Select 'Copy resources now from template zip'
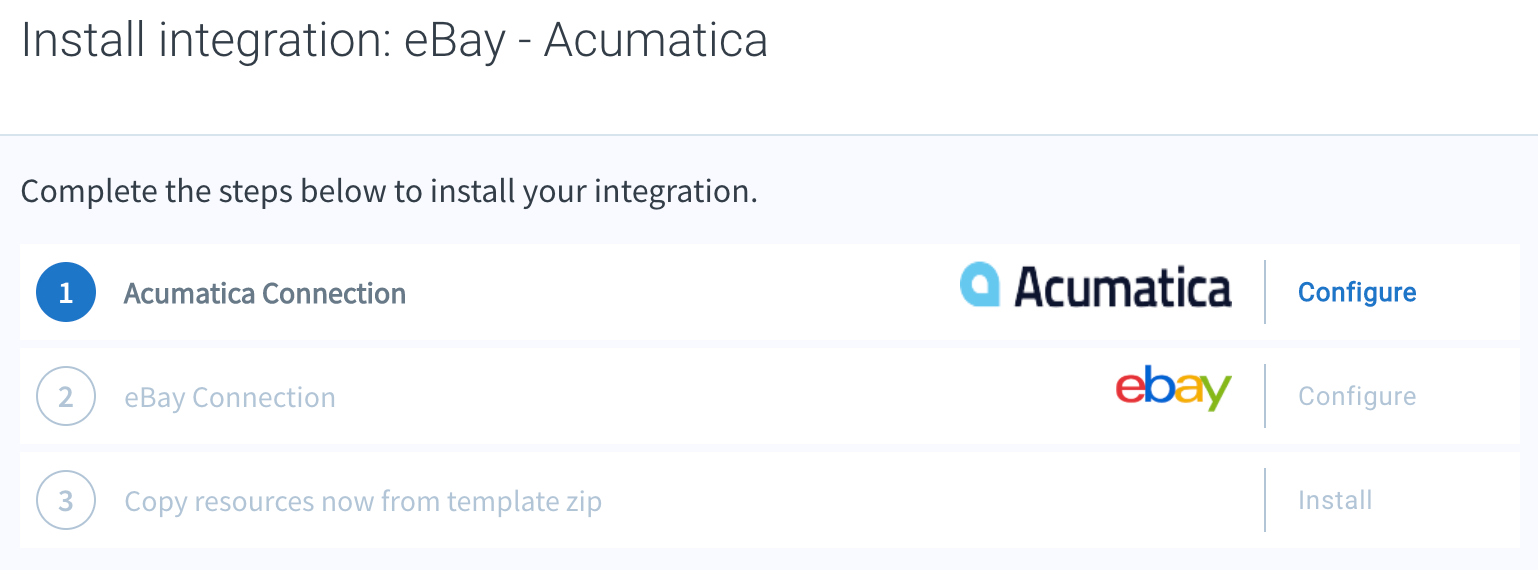1538x570 pixels. pyautogui.click(x=363, y=501)
